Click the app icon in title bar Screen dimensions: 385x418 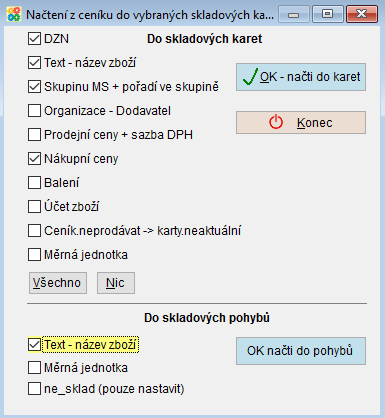point(14,14)
